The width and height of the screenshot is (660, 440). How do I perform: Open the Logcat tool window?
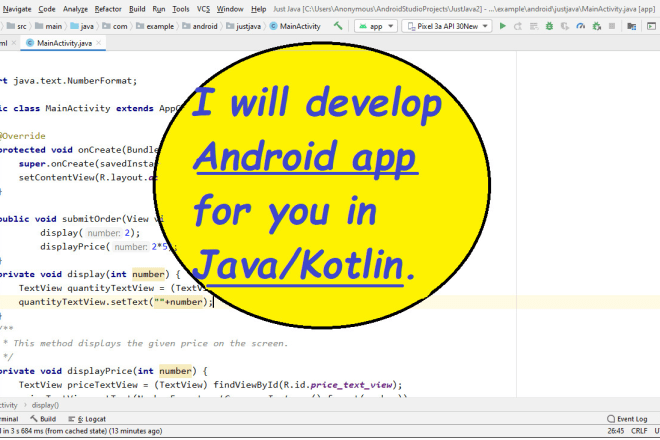click(87, 419)
